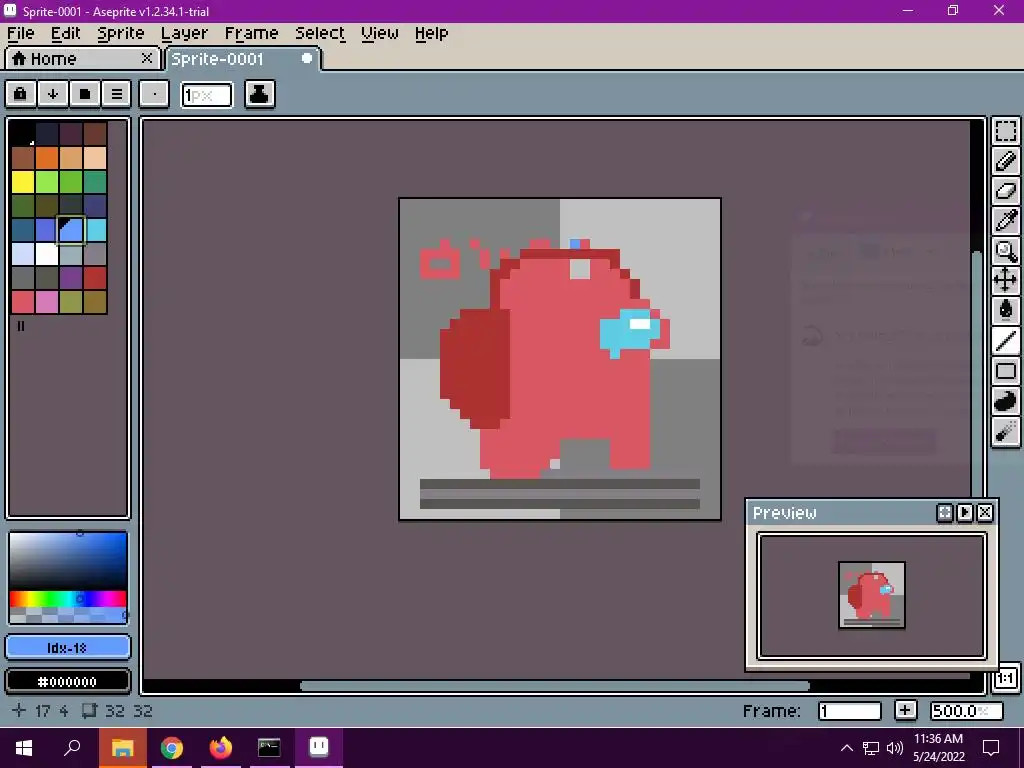
Task: Select the Eyedropper tool
Action: point(1006,221)
